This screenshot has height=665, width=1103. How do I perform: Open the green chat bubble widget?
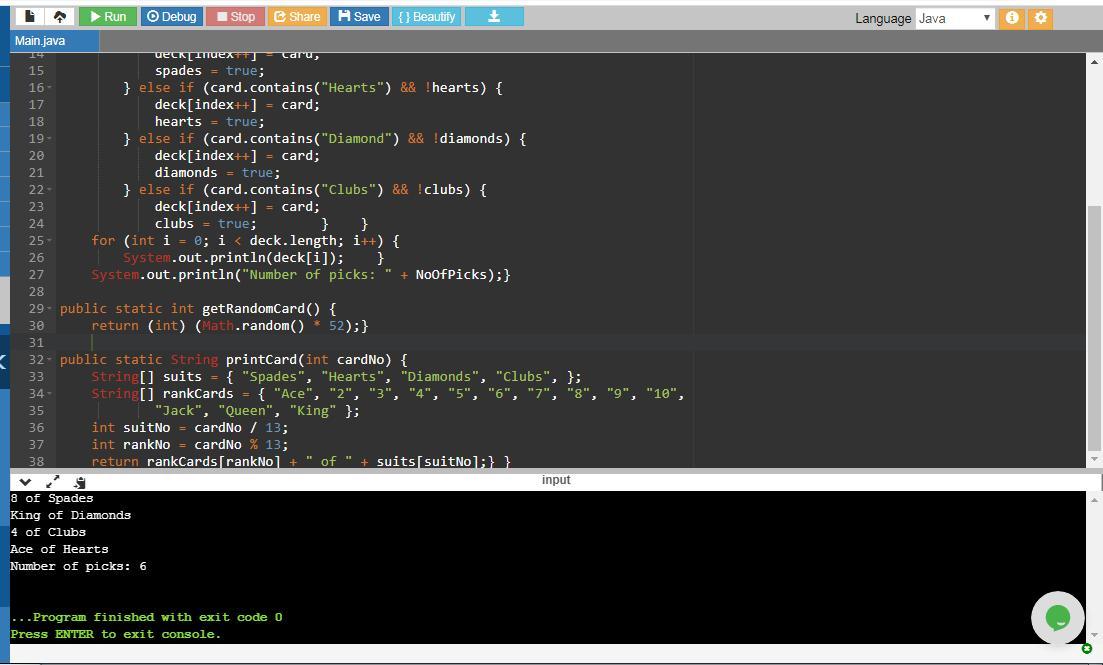[1057, 618]
